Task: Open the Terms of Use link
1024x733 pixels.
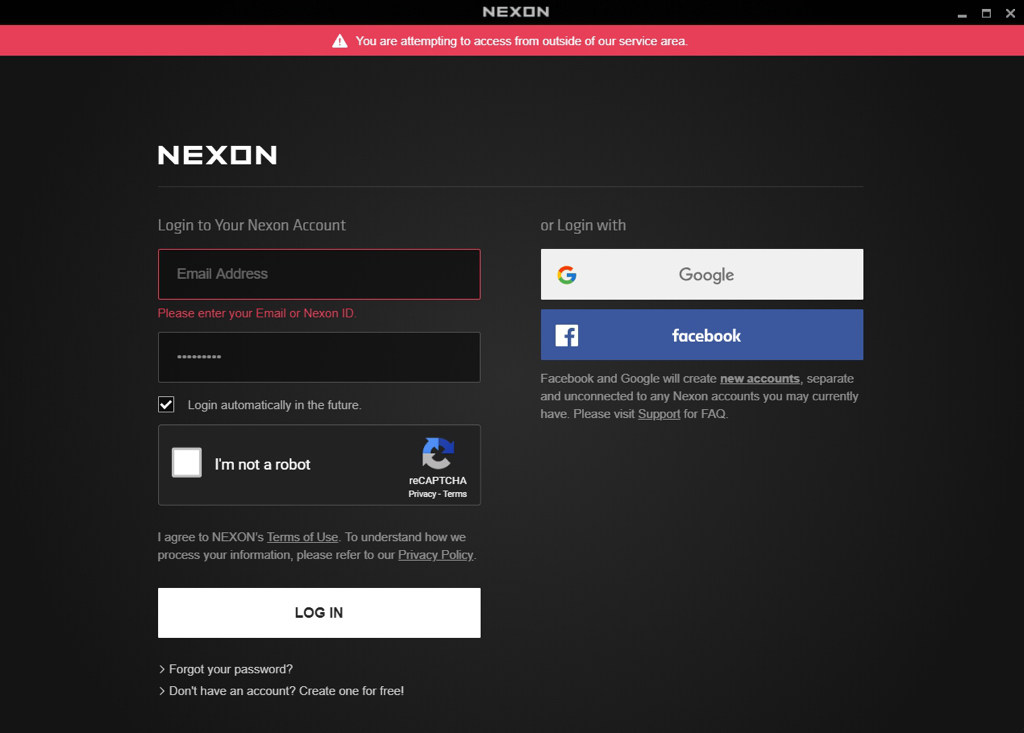Action: tap(302, 537)
